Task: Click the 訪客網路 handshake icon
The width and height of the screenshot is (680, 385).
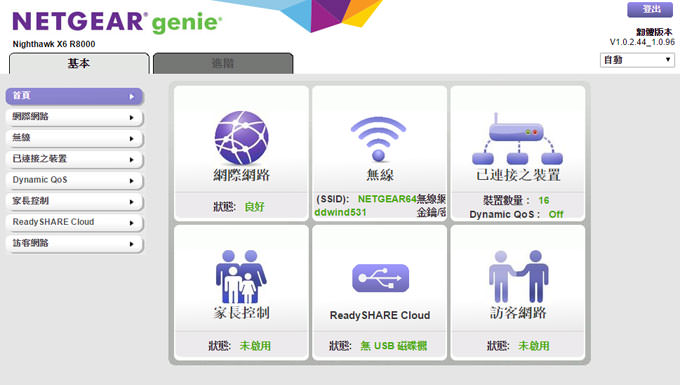Action: point(518,276)
